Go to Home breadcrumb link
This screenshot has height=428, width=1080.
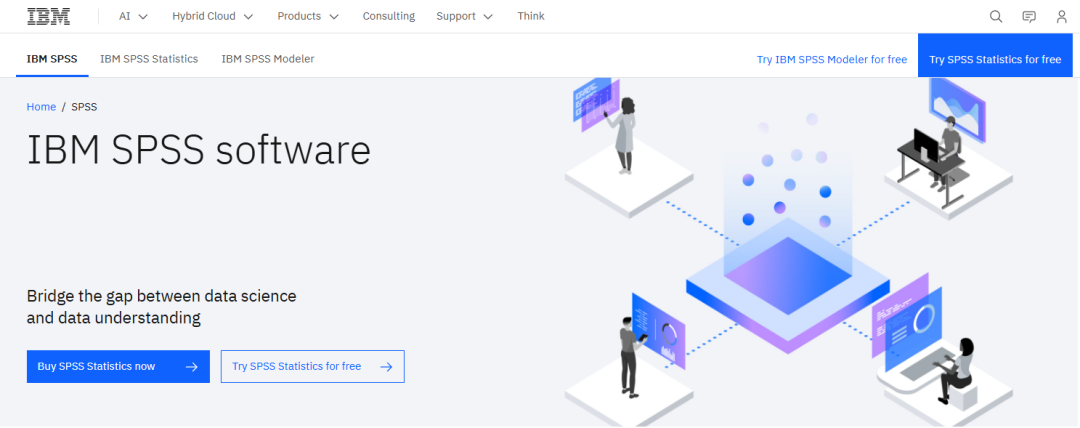coord(41,107)
